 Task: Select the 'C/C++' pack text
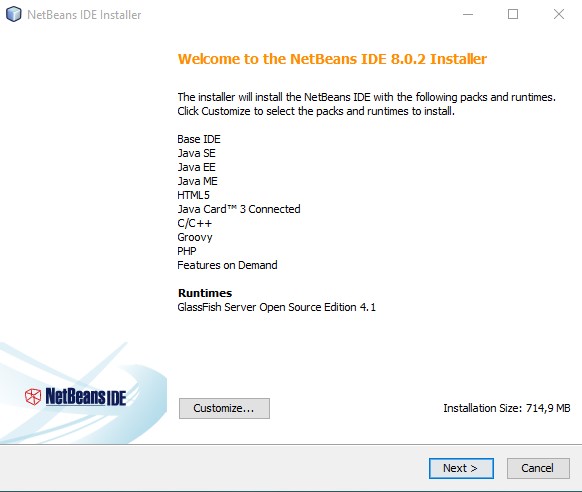coord(194,223)
